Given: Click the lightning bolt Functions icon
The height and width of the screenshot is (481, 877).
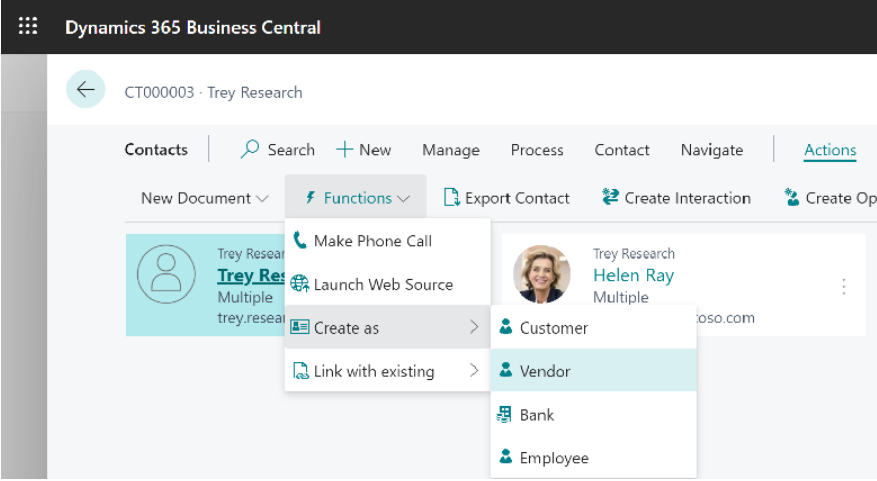Looking at the screenshot, I should click(310, 197).
